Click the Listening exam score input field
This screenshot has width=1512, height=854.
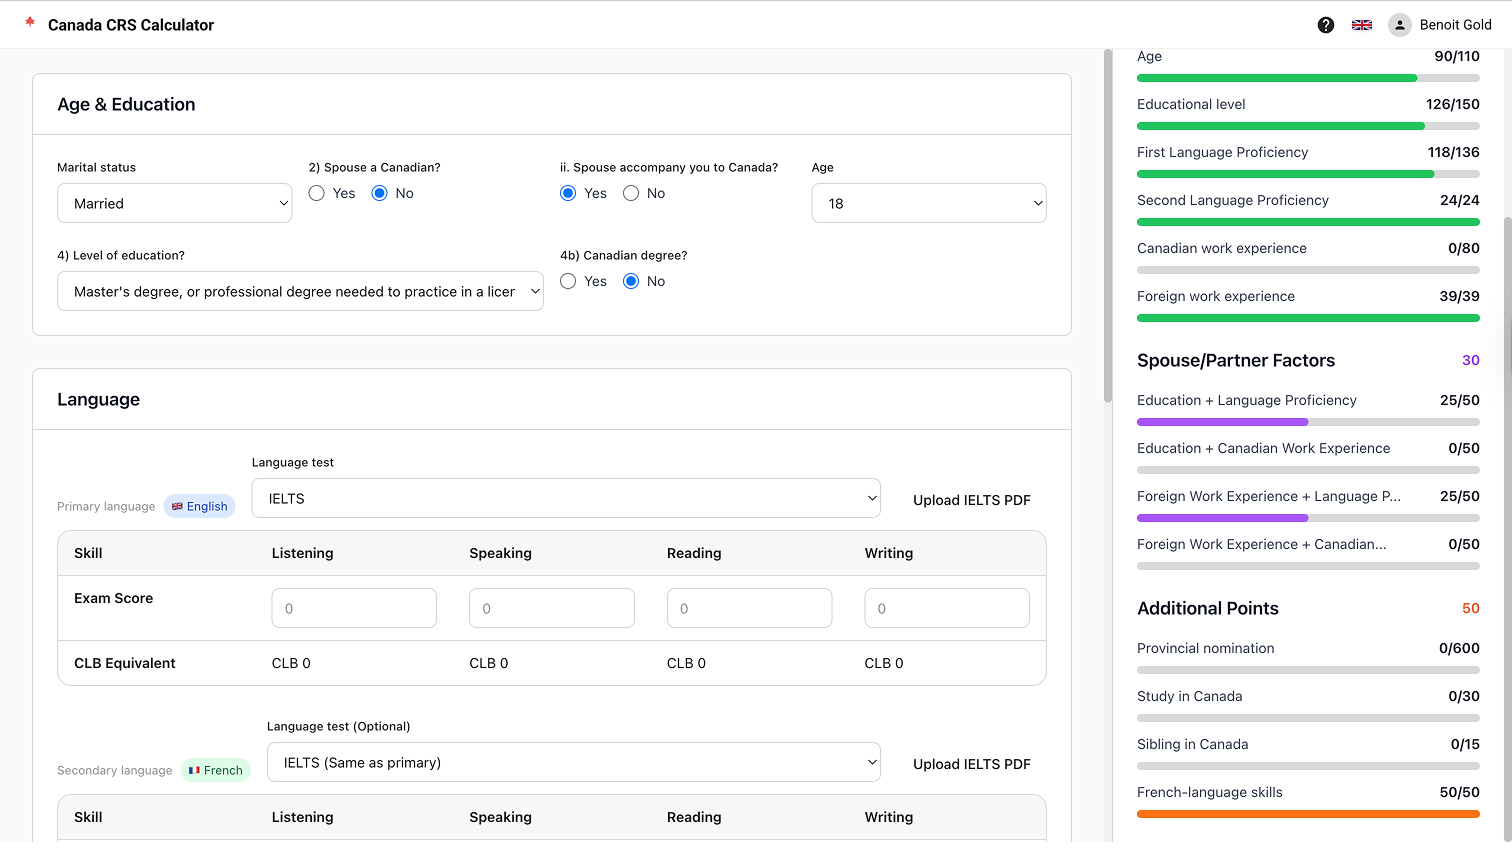pos(353,607)
